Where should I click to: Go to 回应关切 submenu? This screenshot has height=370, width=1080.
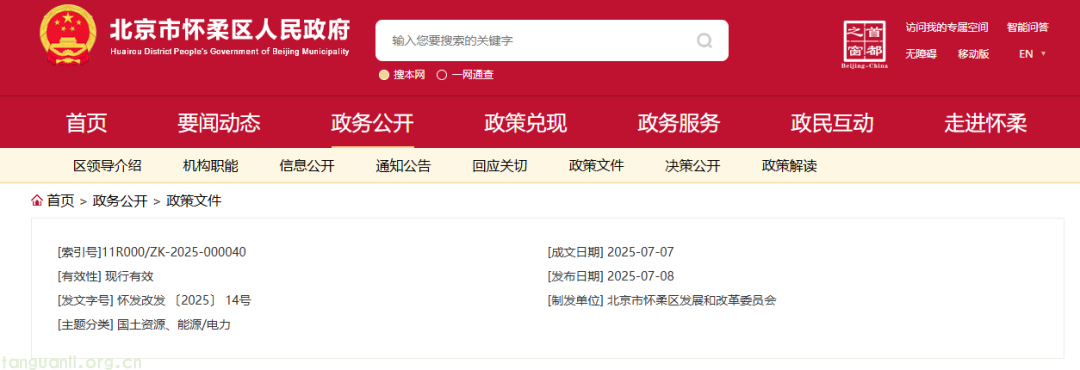500,165
